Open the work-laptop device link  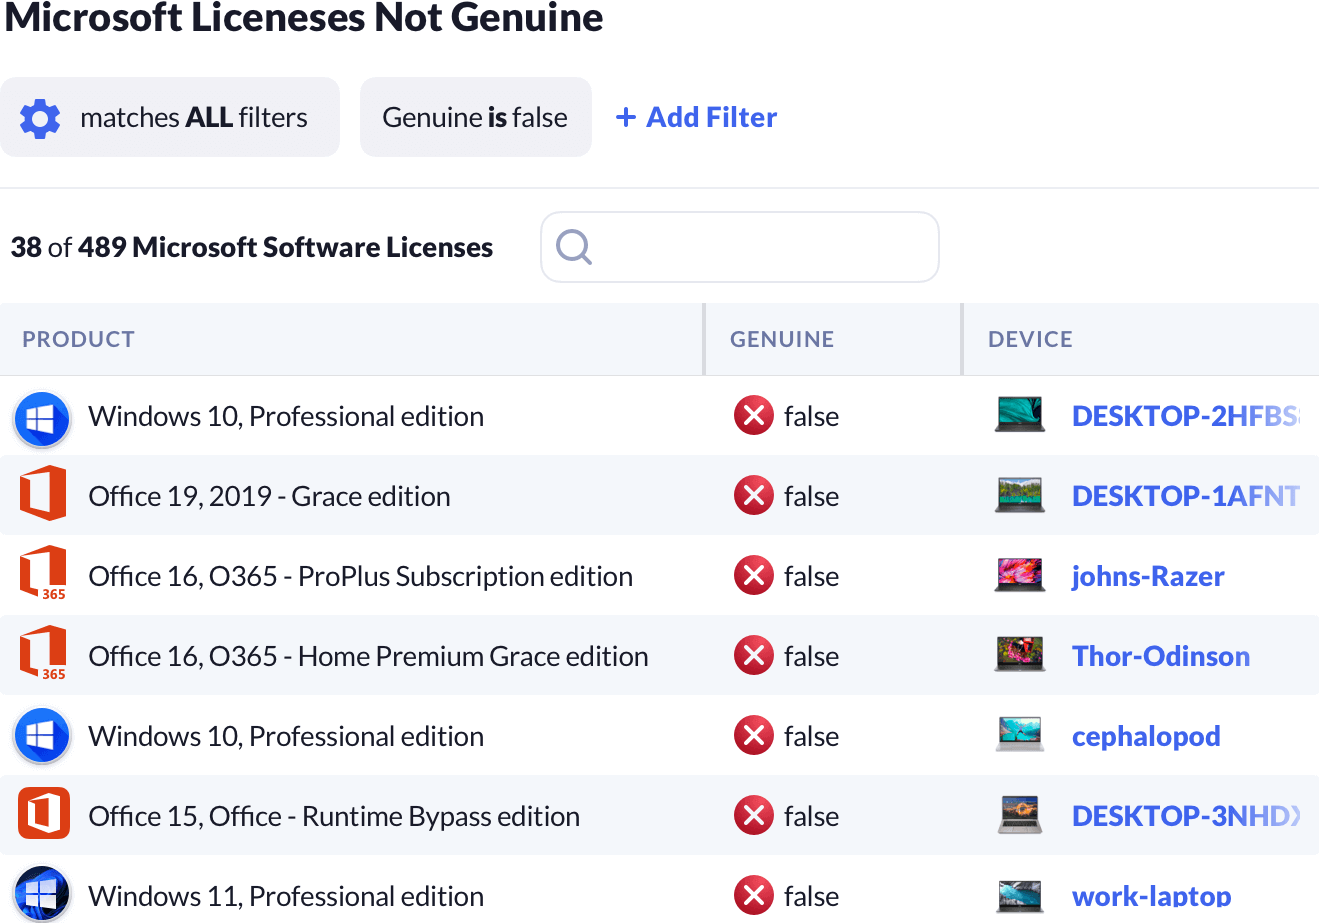click(1151, 896)
